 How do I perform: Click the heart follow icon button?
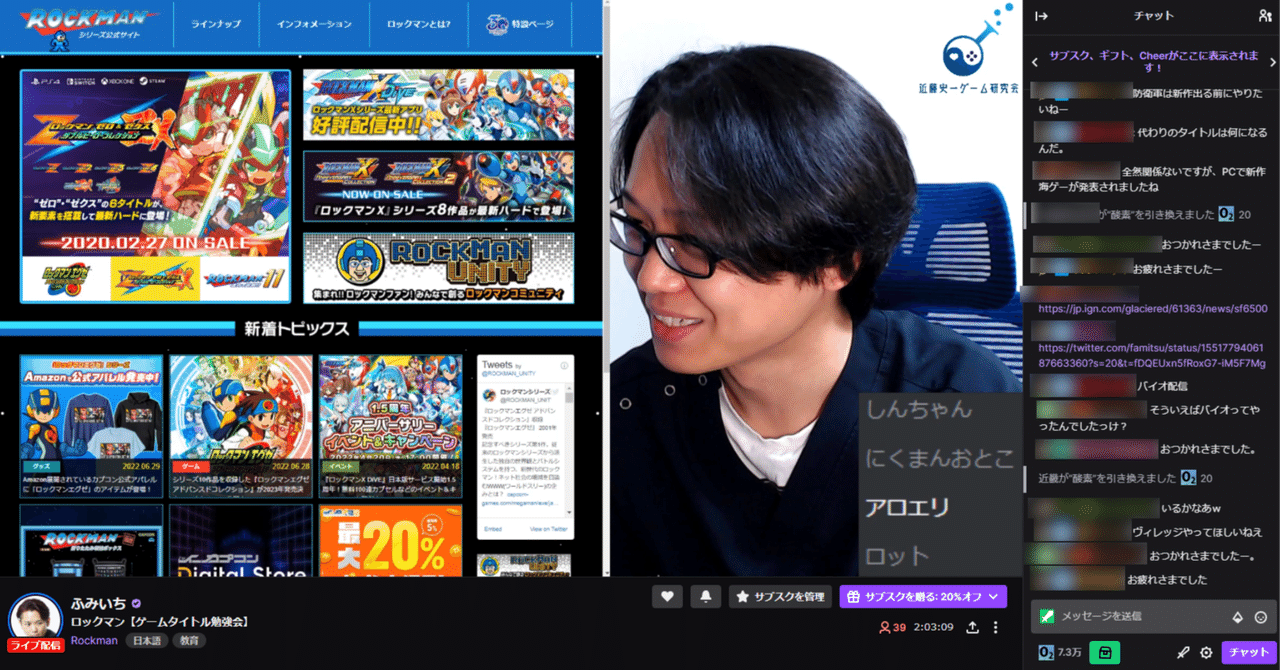[667, 596]
